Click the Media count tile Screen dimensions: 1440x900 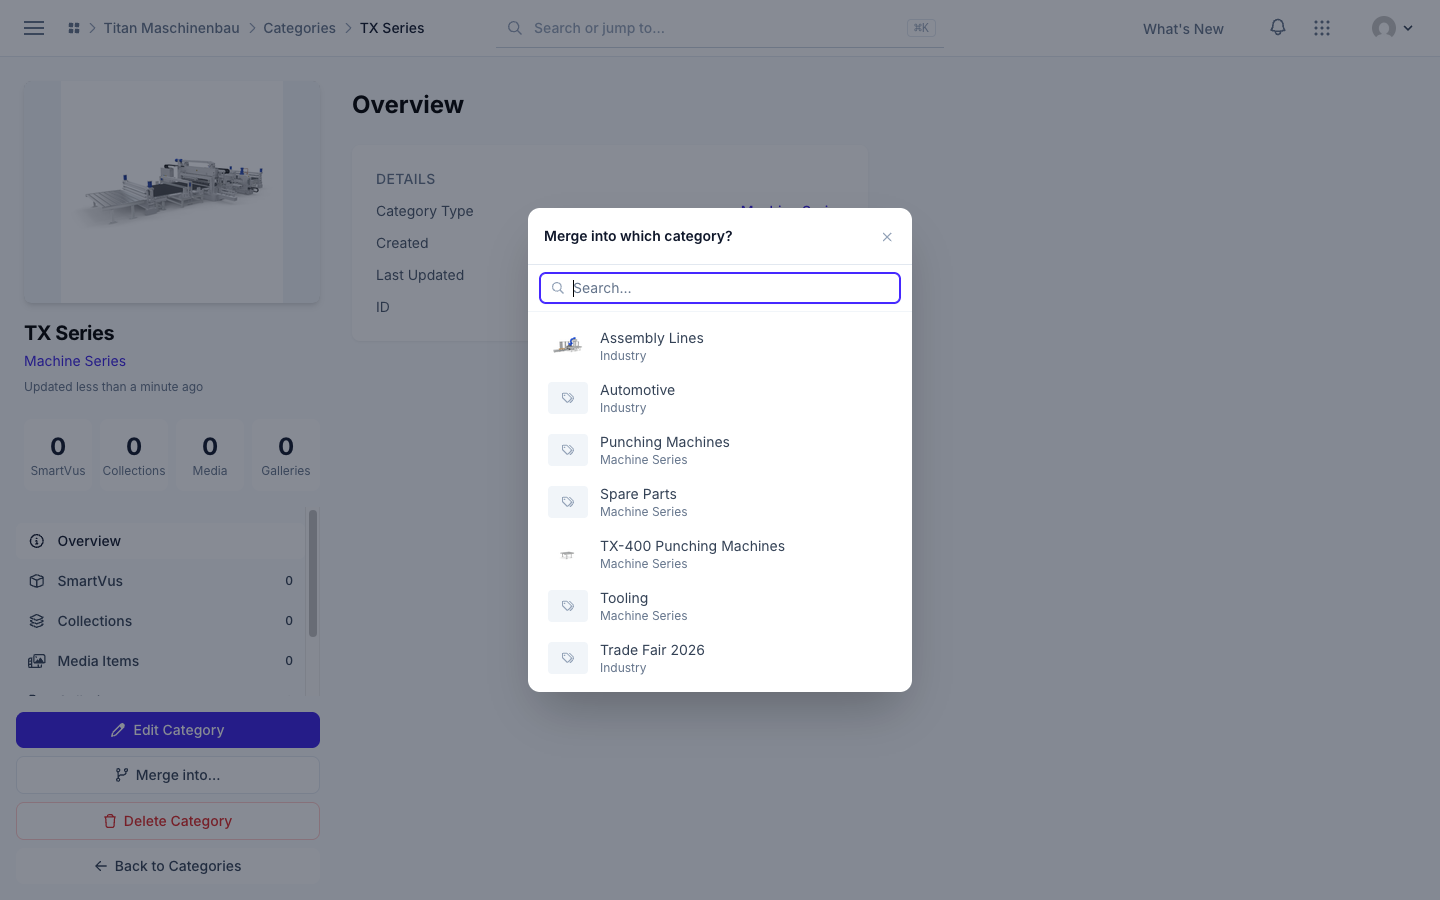click(x=210, y=455)
